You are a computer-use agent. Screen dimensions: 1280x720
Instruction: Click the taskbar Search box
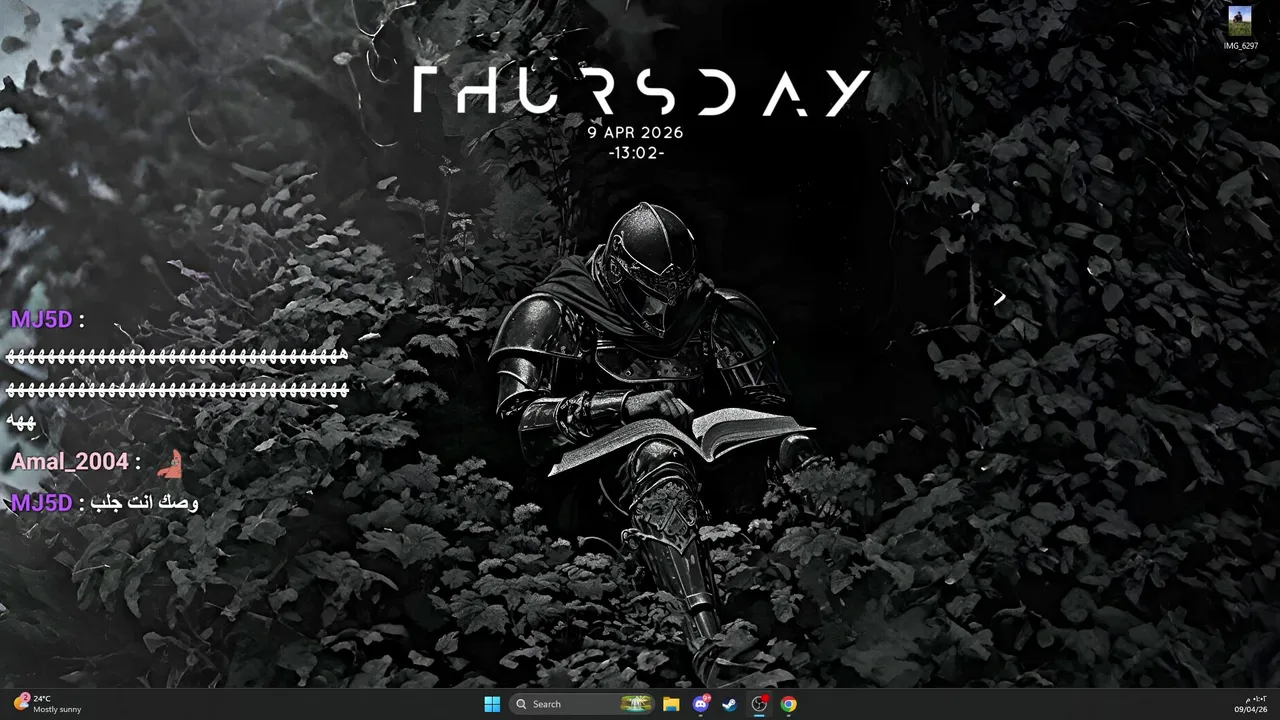582,704
